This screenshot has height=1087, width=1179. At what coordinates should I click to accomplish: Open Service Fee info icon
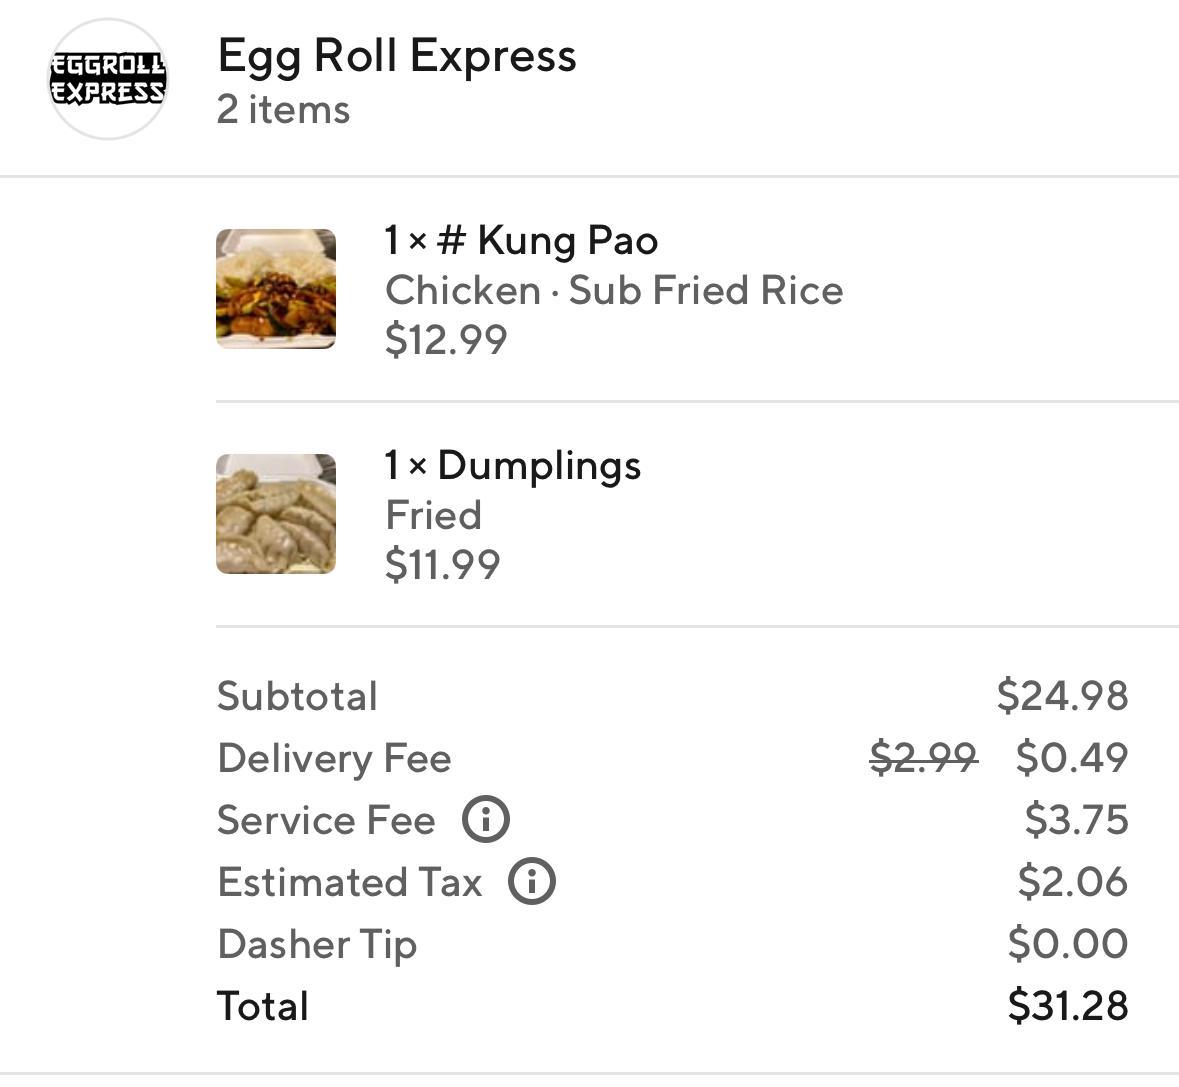[x=486, y=820]
